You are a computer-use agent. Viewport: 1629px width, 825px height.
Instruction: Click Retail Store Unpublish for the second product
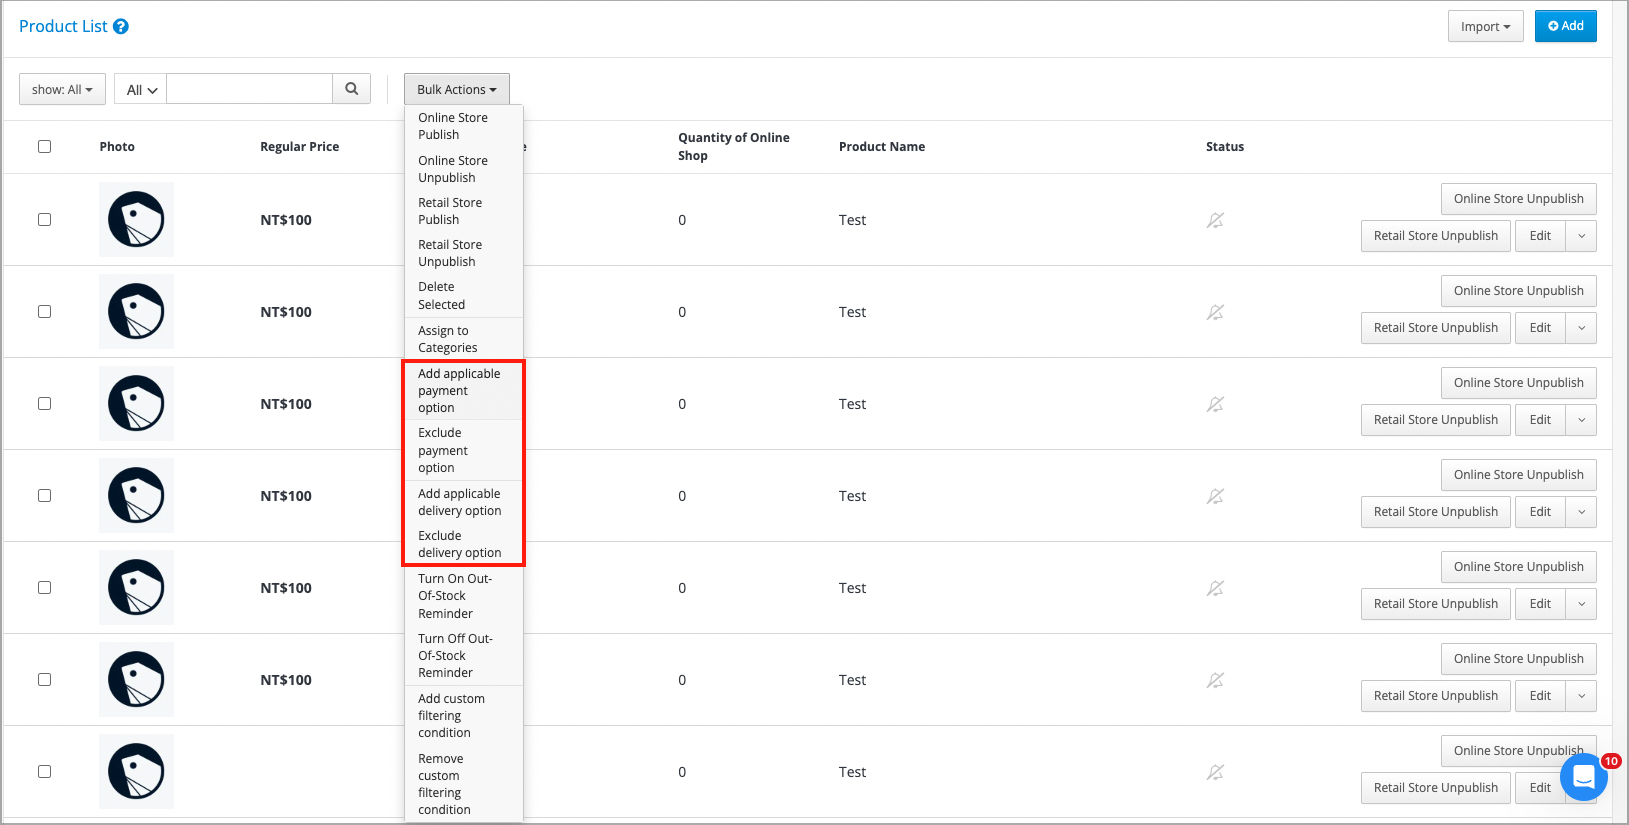pos(1435,328)
